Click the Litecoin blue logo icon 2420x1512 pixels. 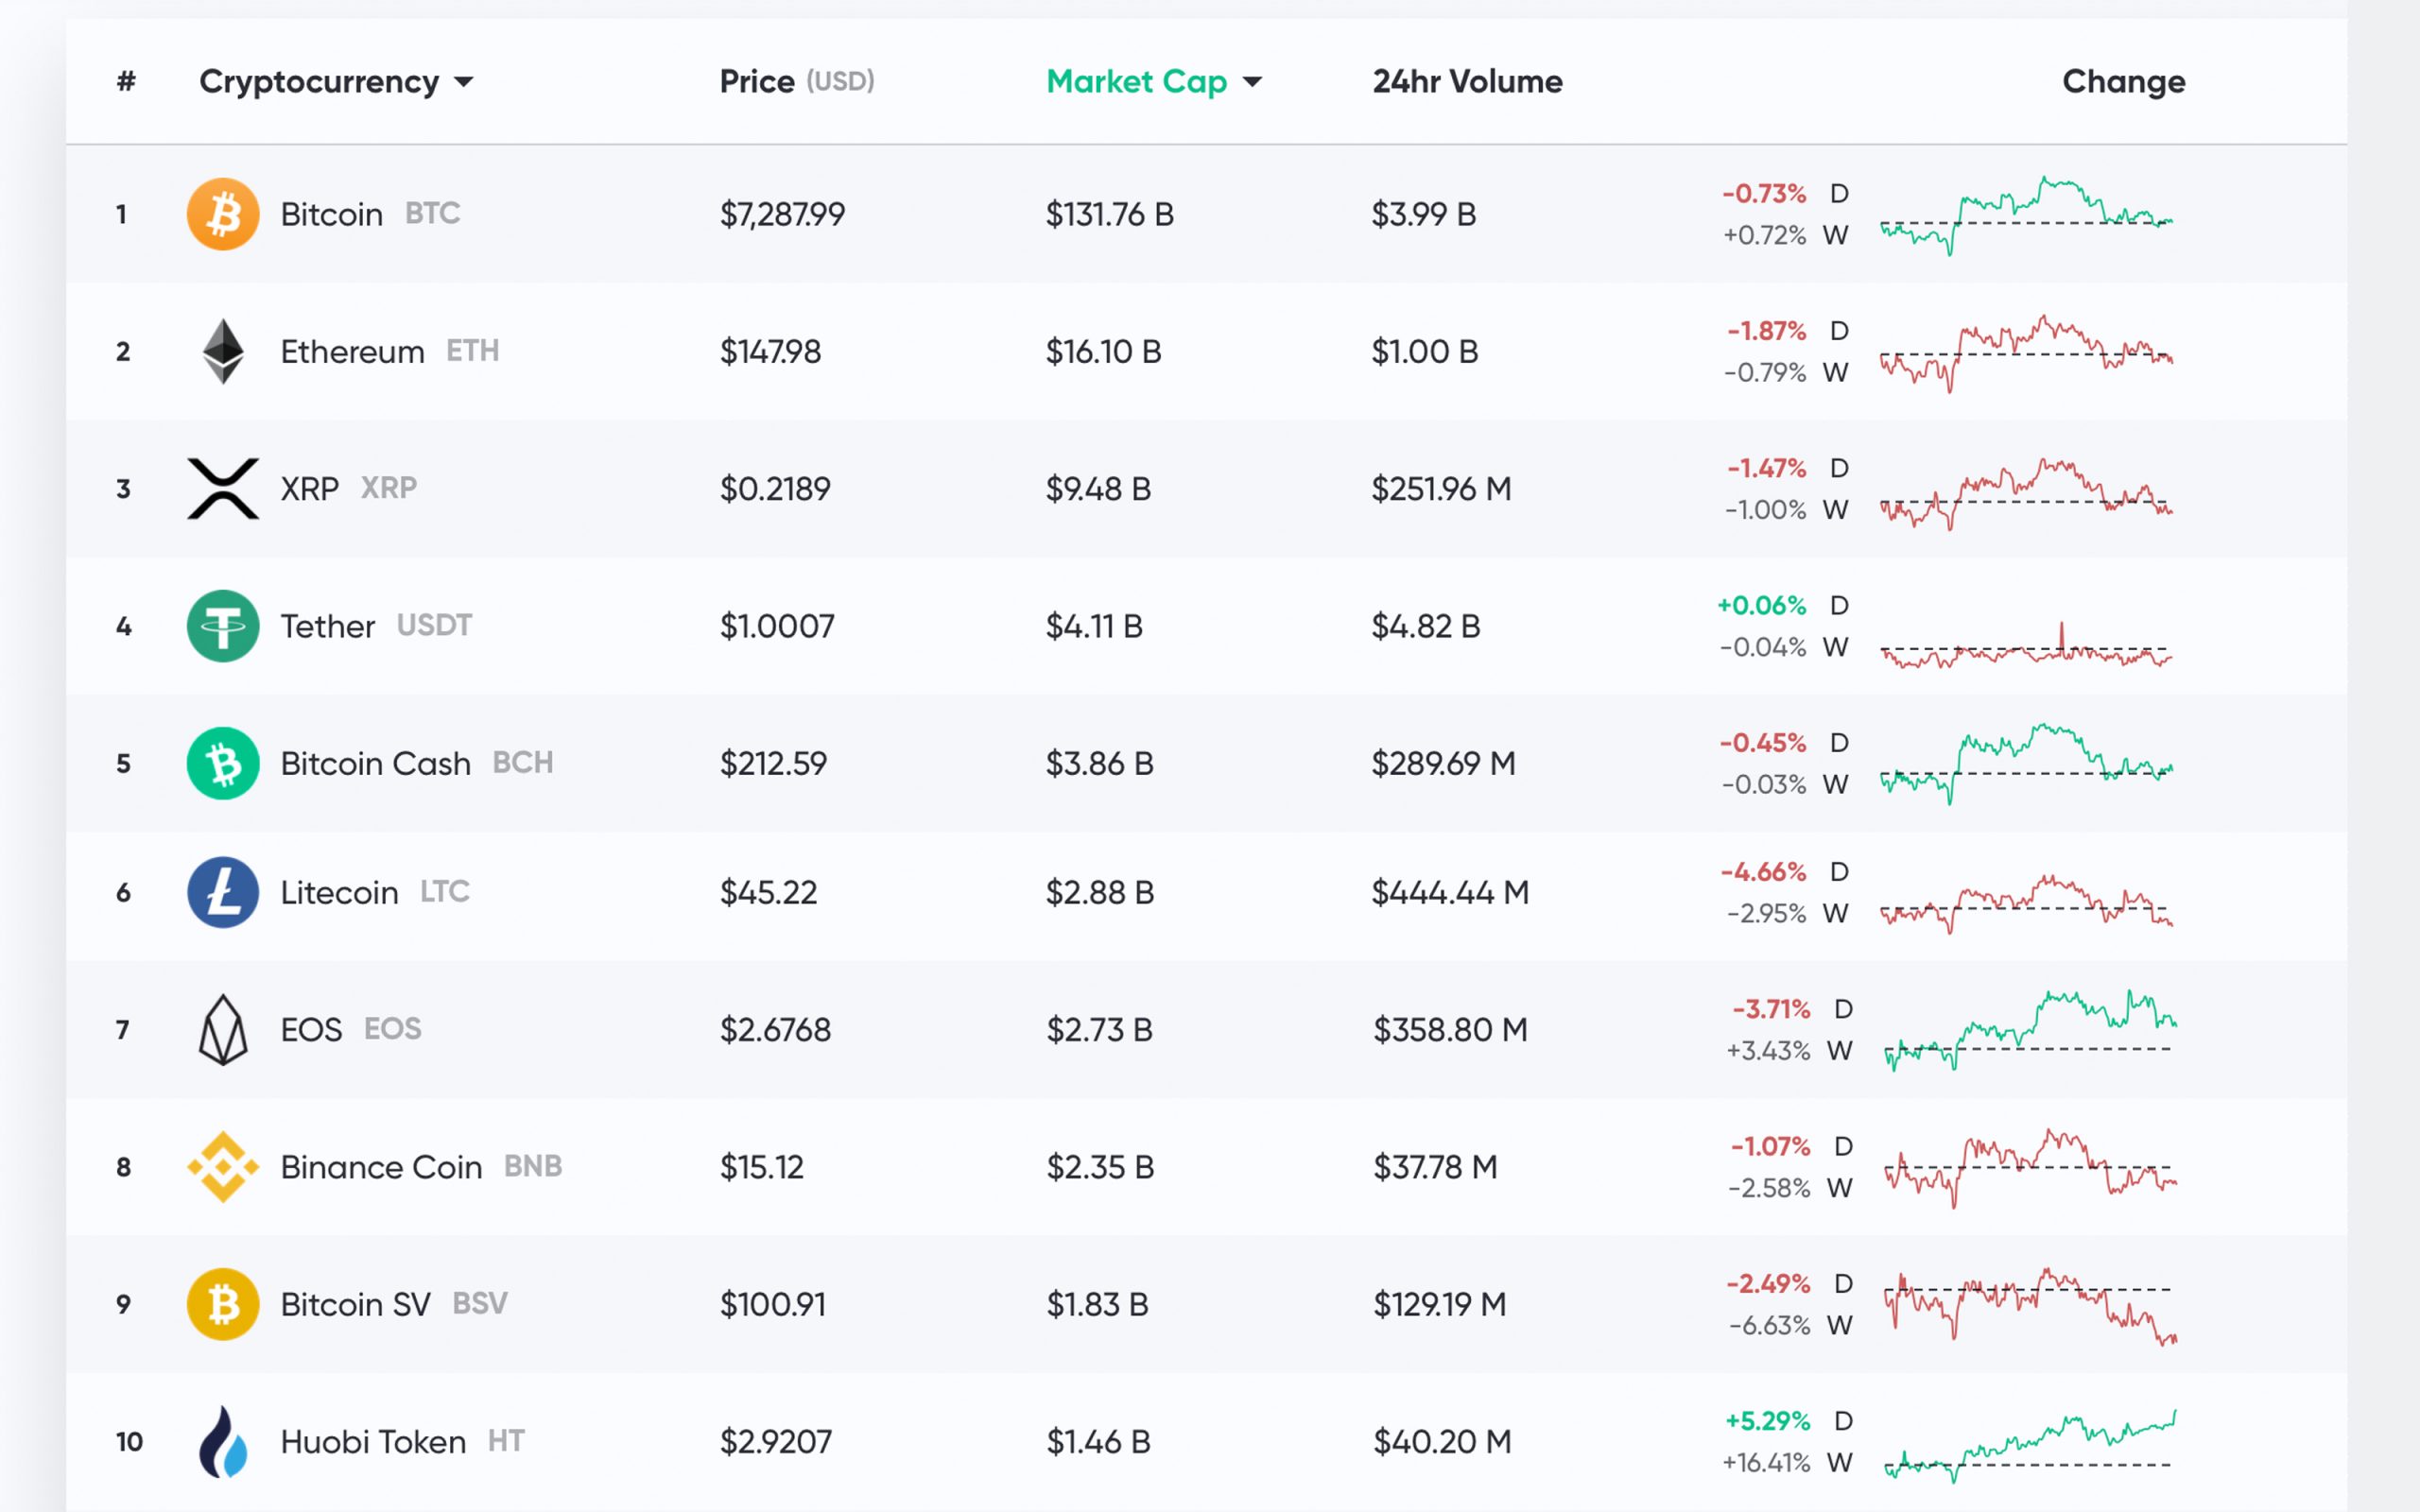coord(223,892)
